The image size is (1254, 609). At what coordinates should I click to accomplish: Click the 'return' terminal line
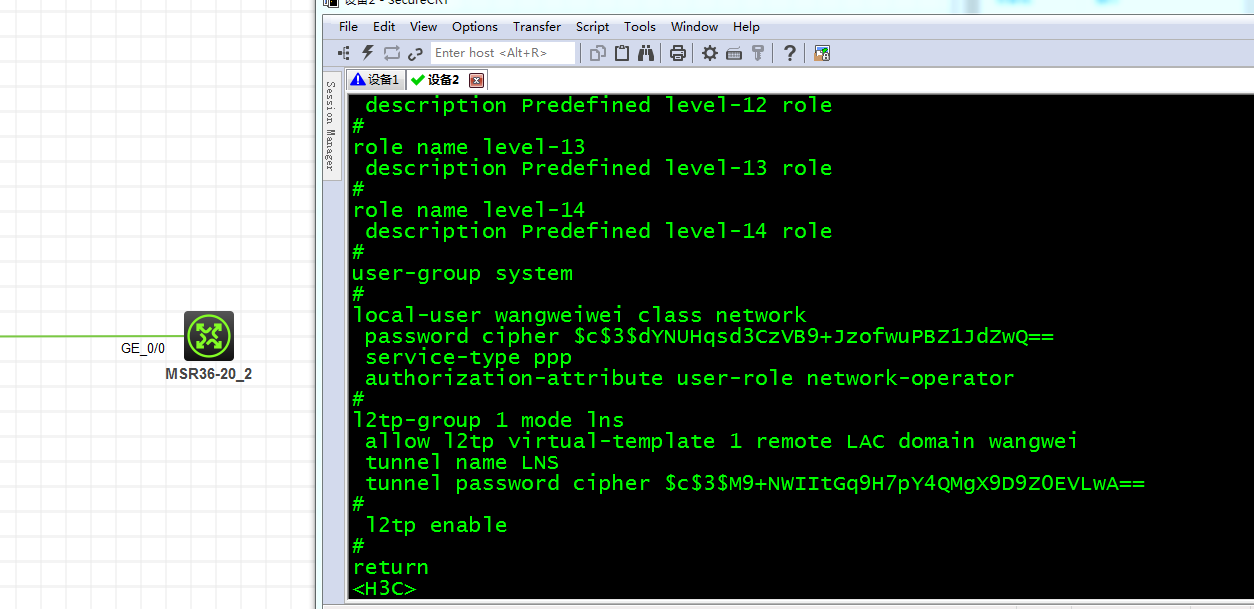click(x=390, y=567)
